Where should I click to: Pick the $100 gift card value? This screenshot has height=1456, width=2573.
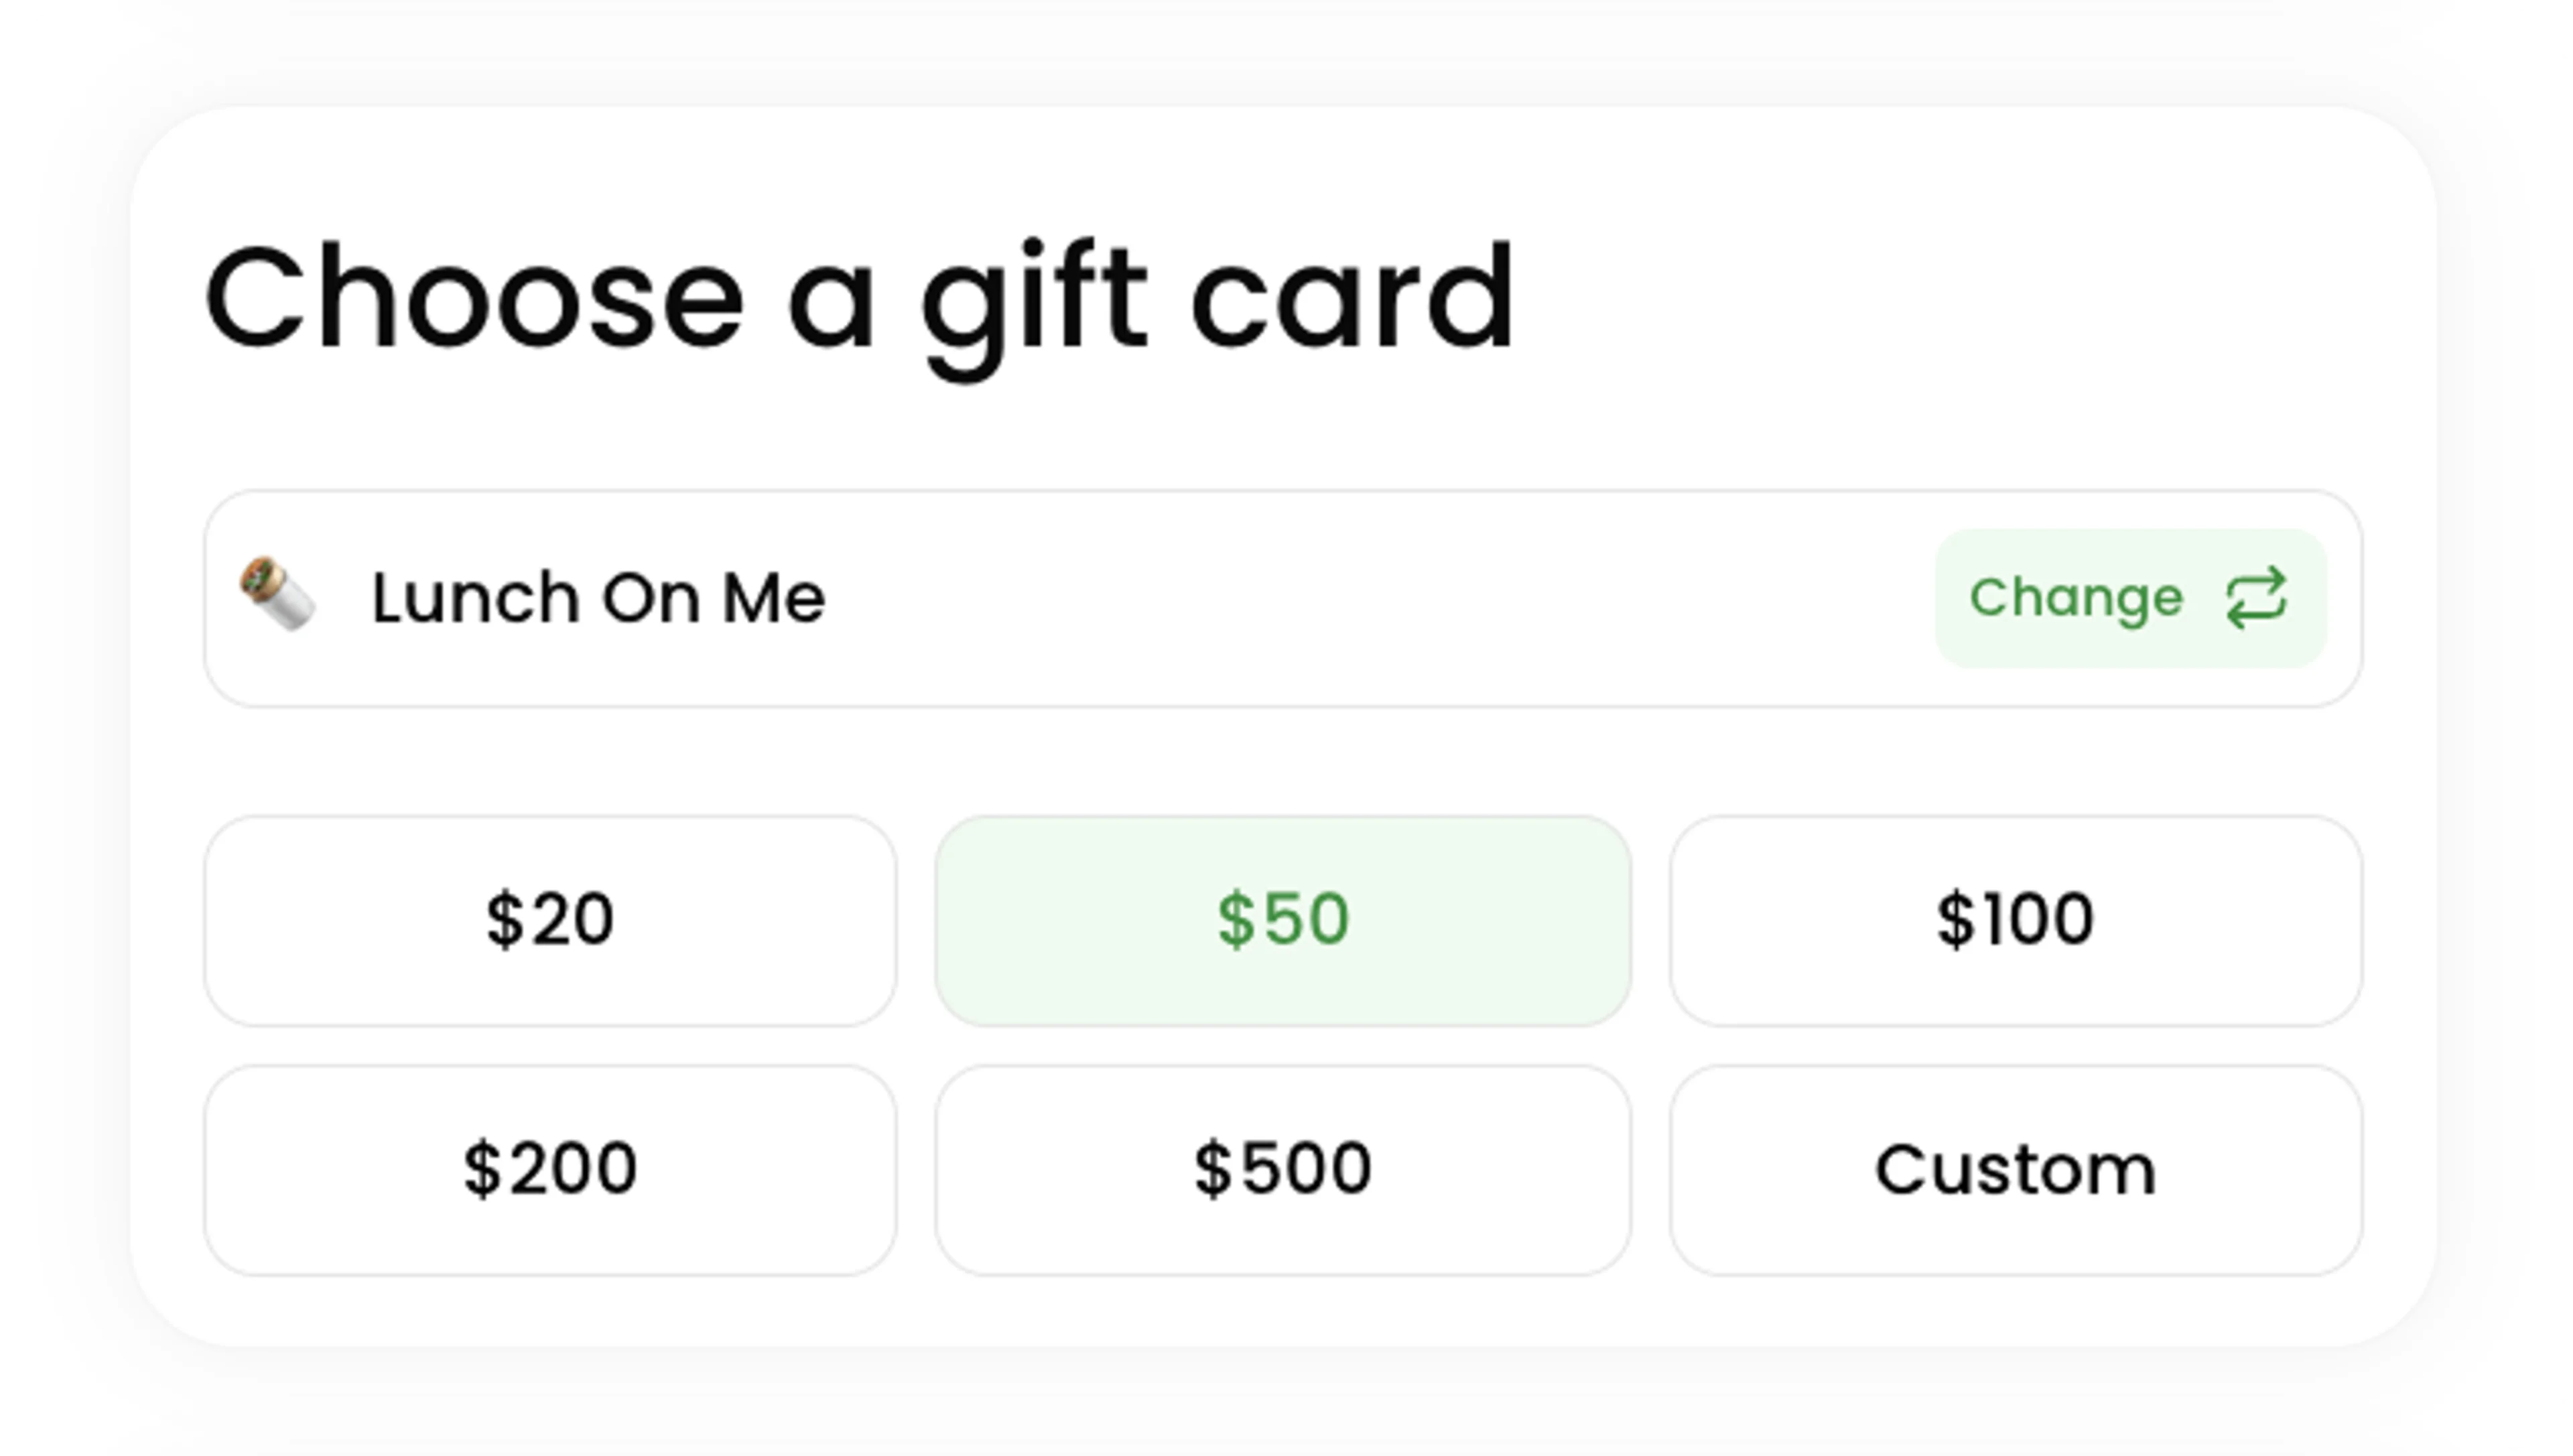[2015, 920]
